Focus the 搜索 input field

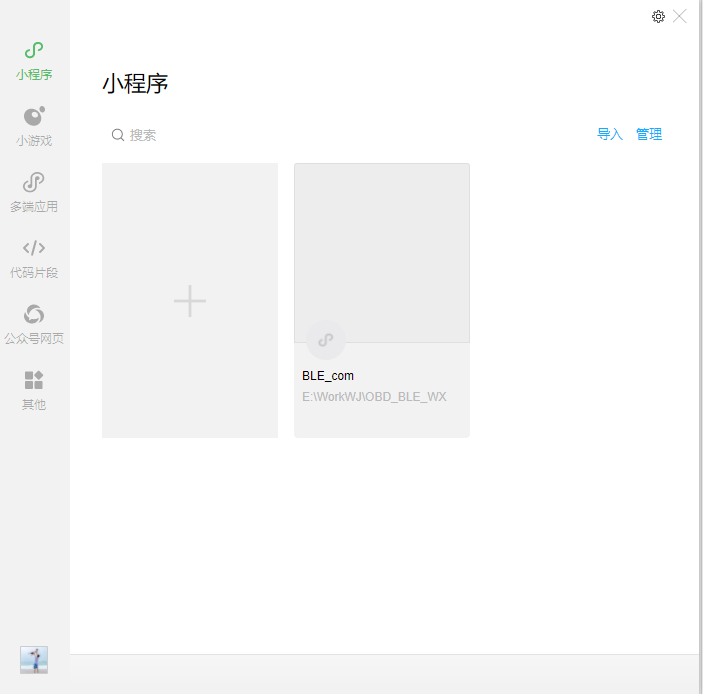300,135
